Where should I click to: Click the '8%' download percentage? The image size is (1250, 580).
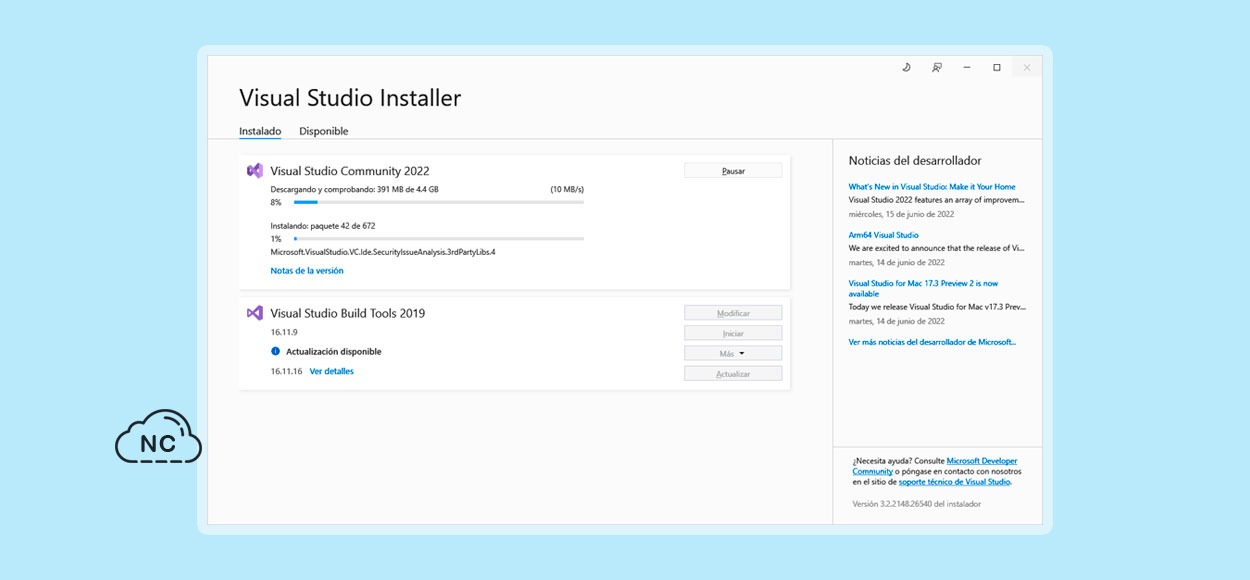(277, 202)
